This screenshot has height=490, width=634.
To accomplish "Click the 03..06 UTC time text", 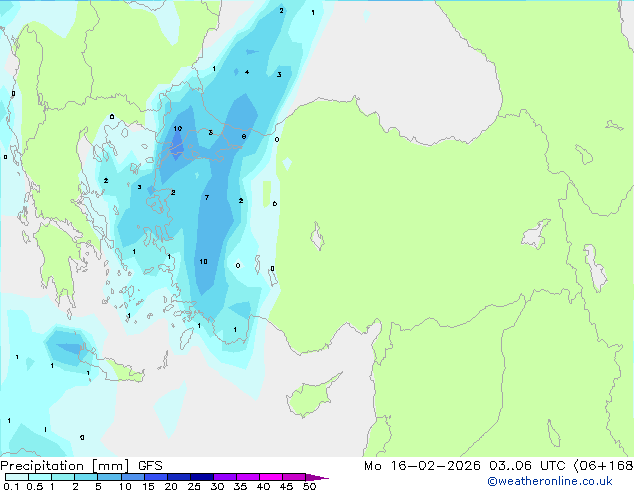I will (527, 466).
